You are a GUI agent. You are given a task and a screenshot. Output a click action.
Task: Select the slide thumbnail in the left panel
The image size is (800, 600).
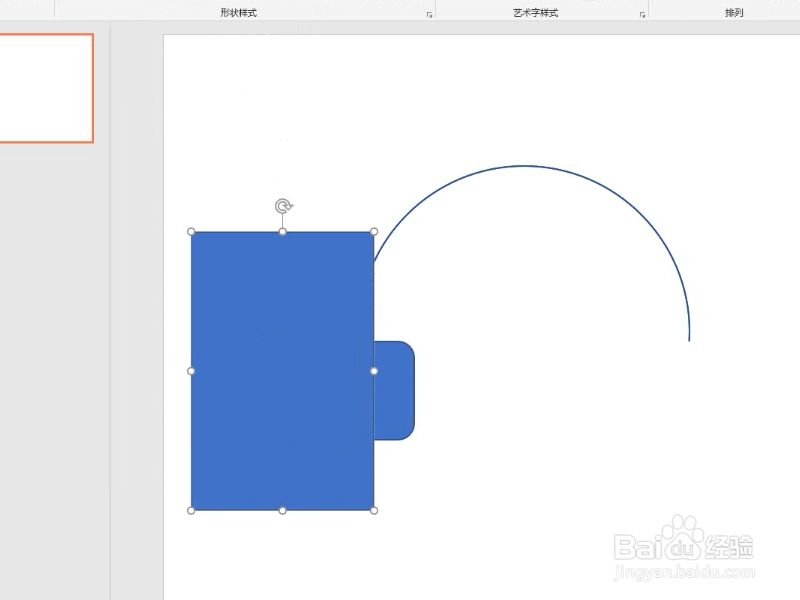click(x=46, y=88)
